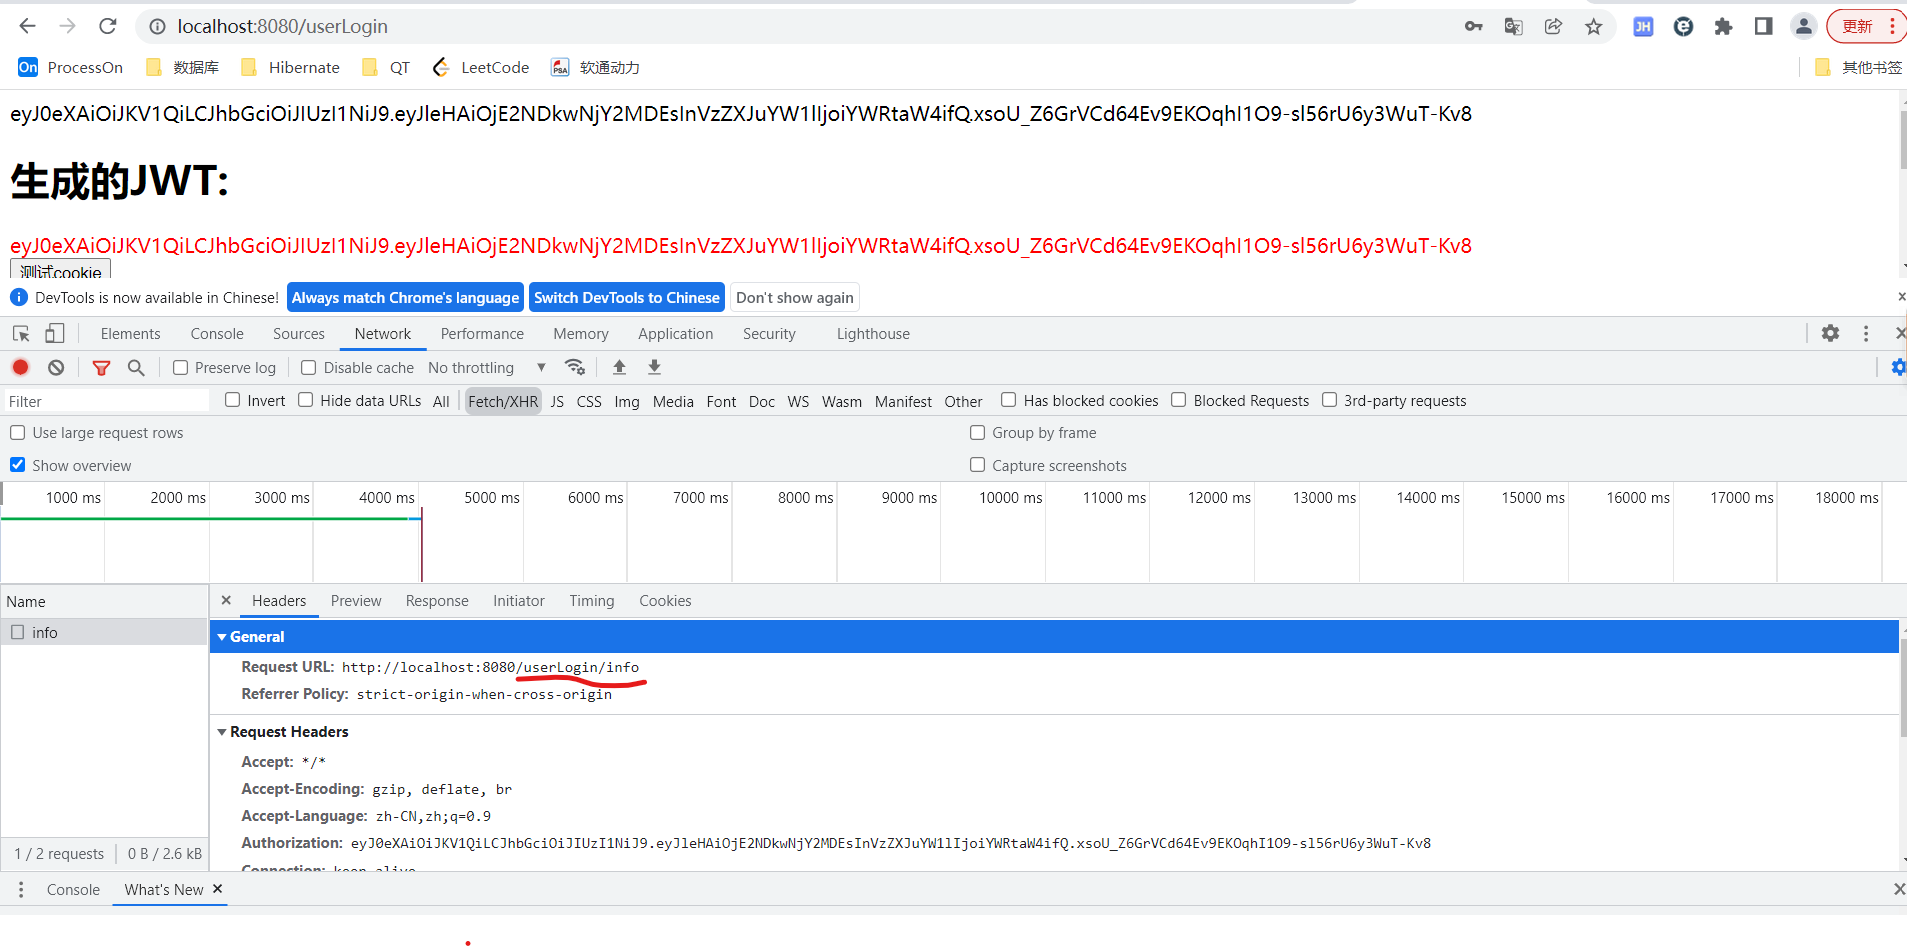Open network conditions wifi icon

point(575,367)
